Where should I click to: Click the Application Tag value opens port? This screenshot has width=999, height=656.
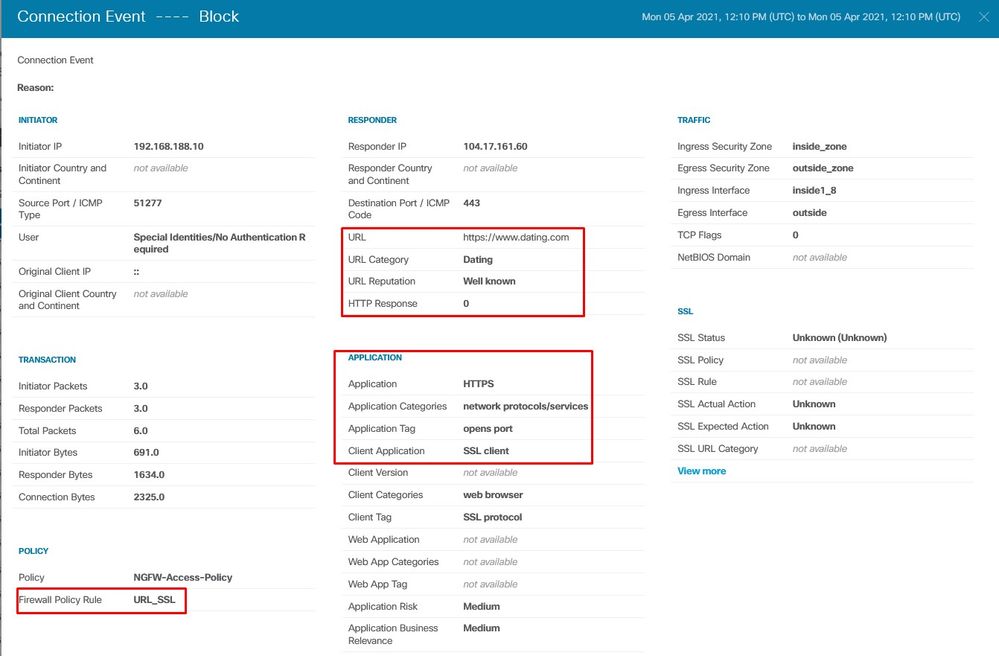point(488,429)
